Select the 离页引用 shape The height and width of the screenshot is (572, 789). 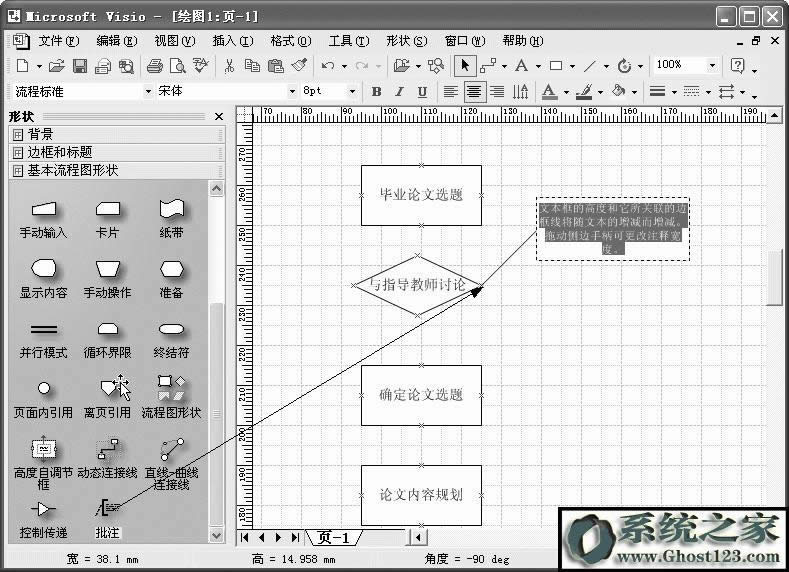[x=107, y=398]
